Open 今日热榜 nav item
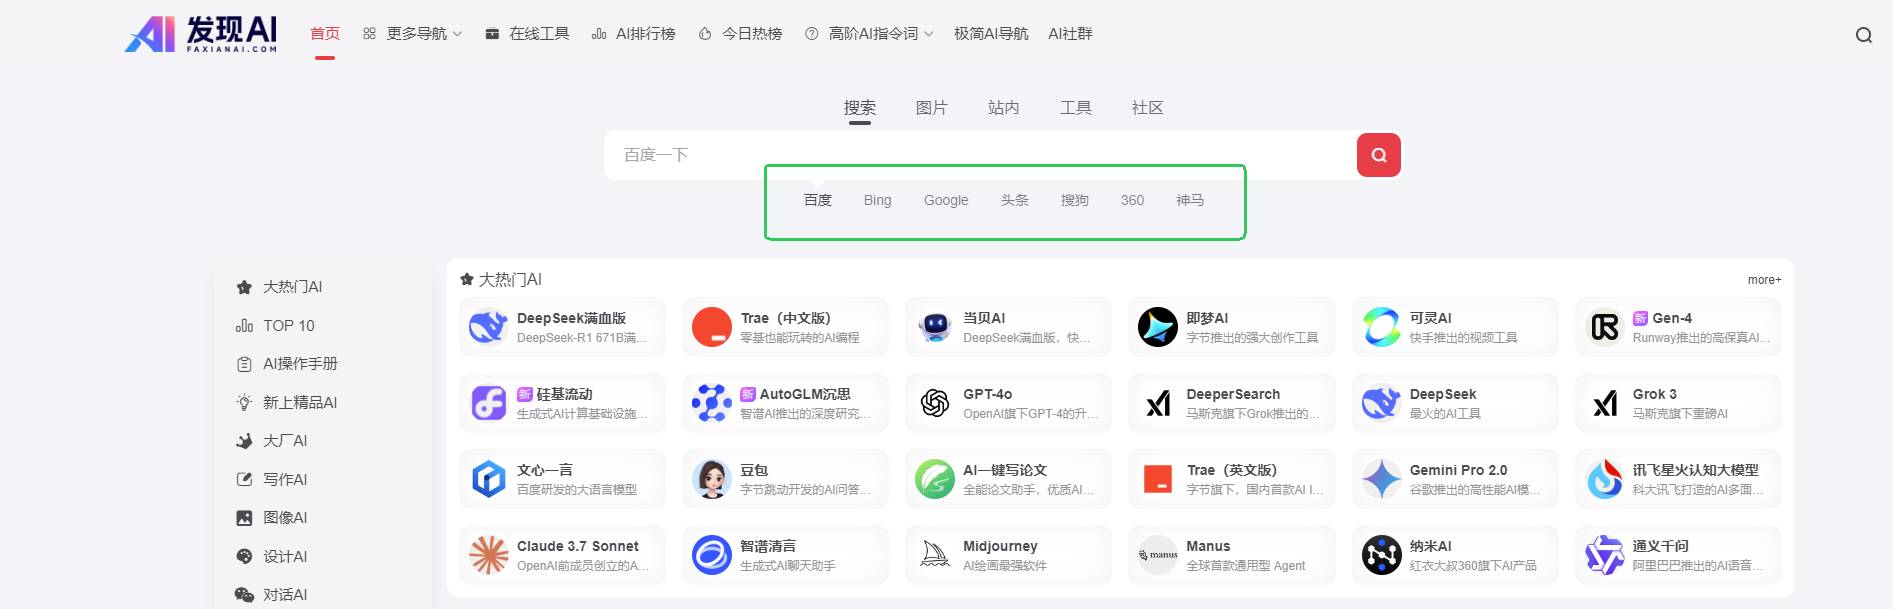Viewport: 1893px width, 609px height. tap(740, 34)
